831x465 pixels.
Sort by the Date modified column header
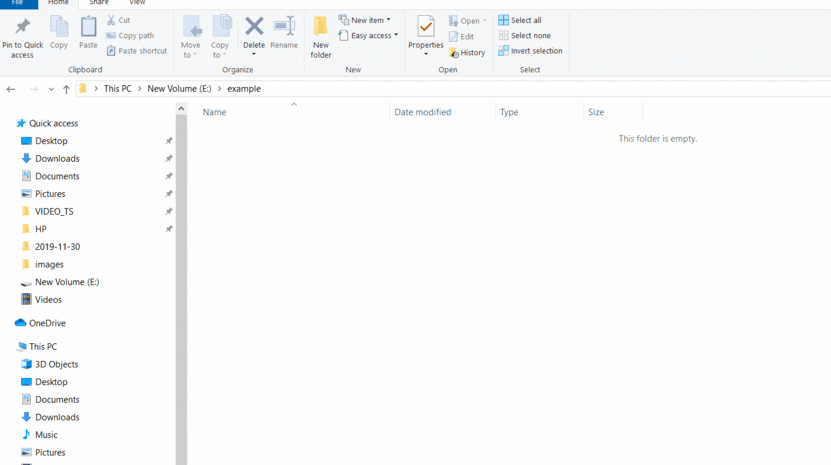click(x=423, y=112)
